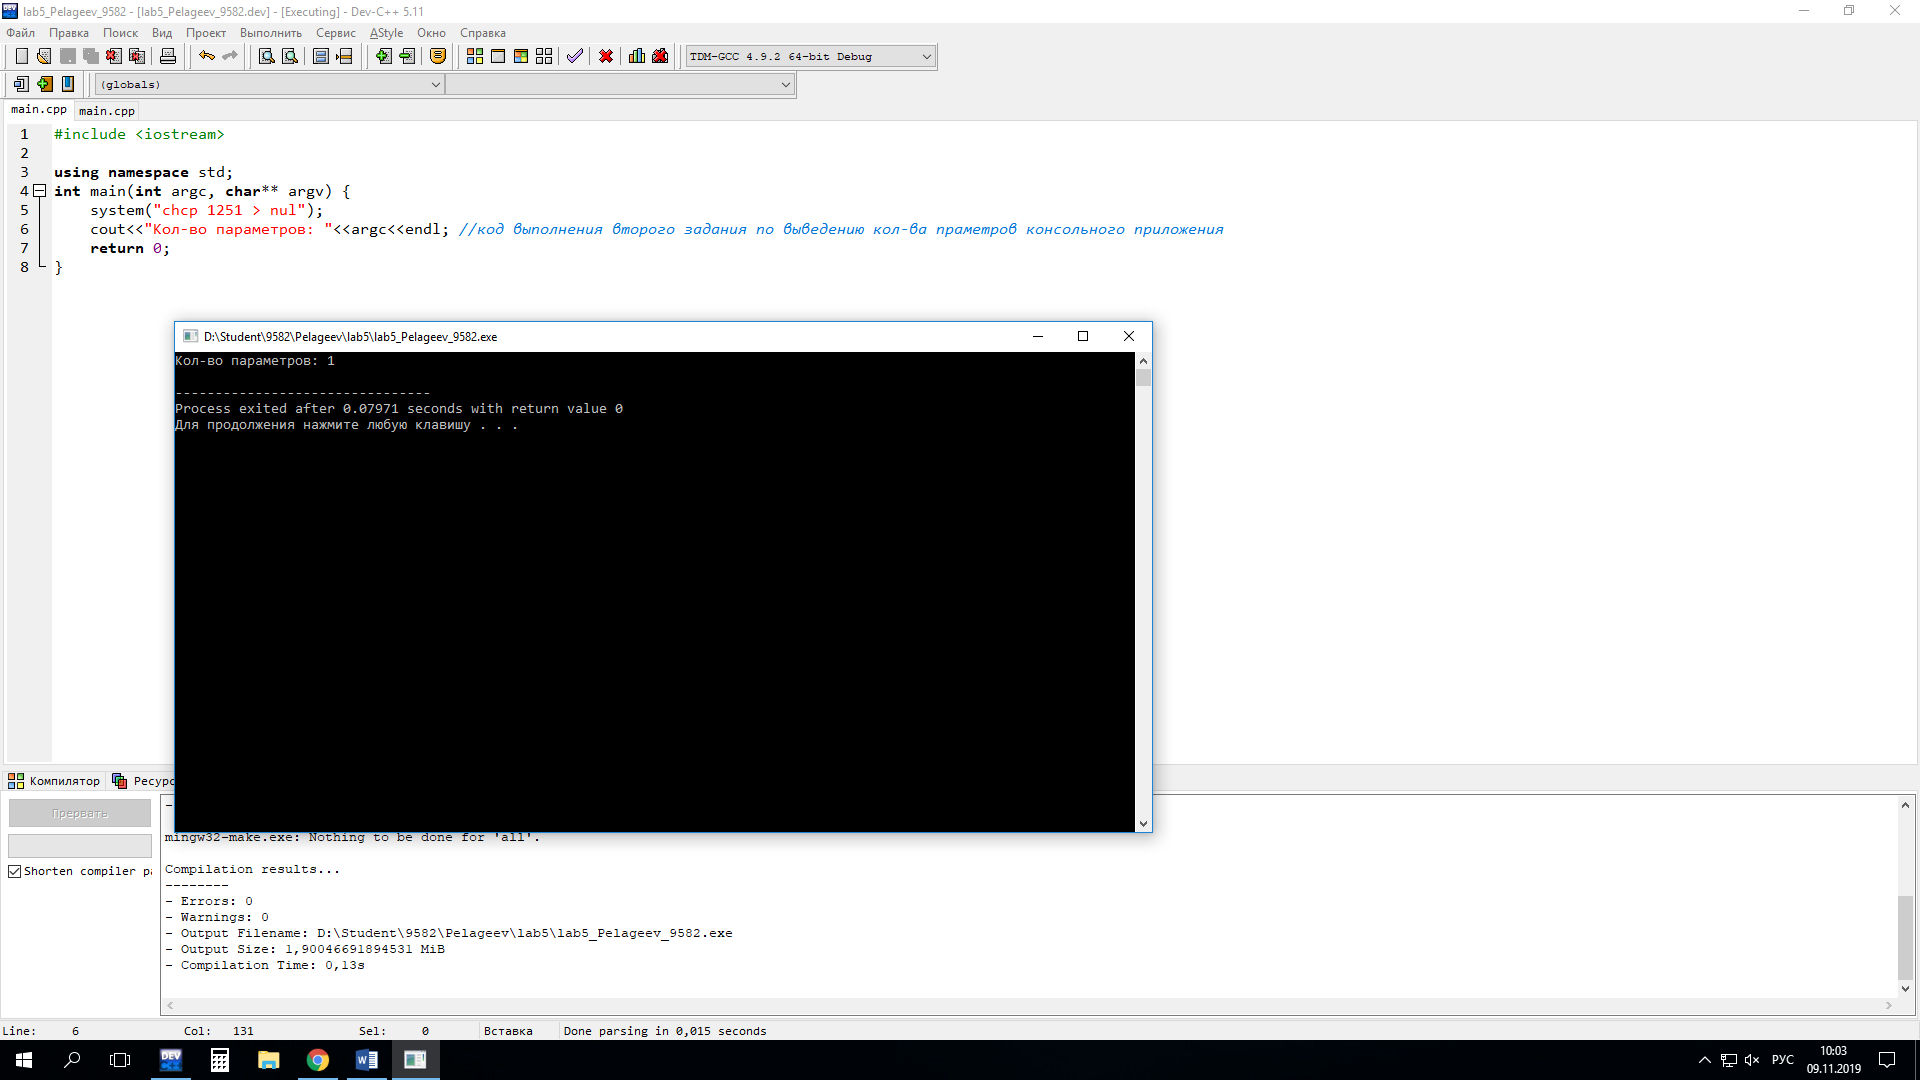Toggle bookmark icon in second toolbar
This screenshot has width=1920, height=1080.
click(x=68, y=85)
